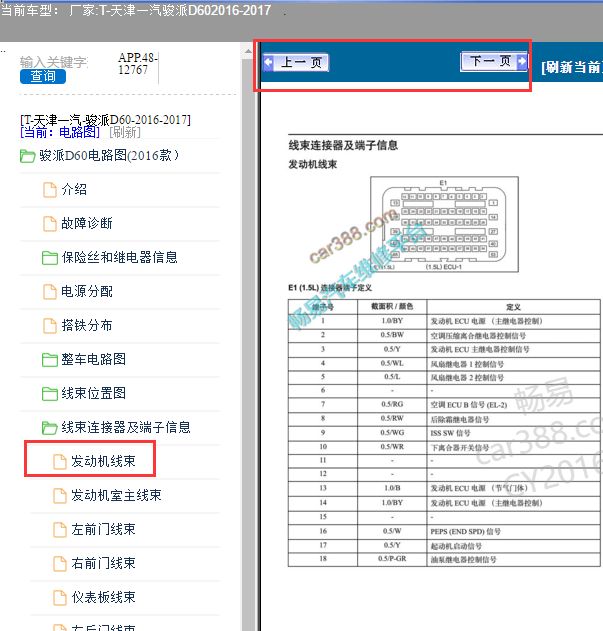
Task: Click the APP.48-12767 code text
Action: pyautogui.click(x=137, y=64)
